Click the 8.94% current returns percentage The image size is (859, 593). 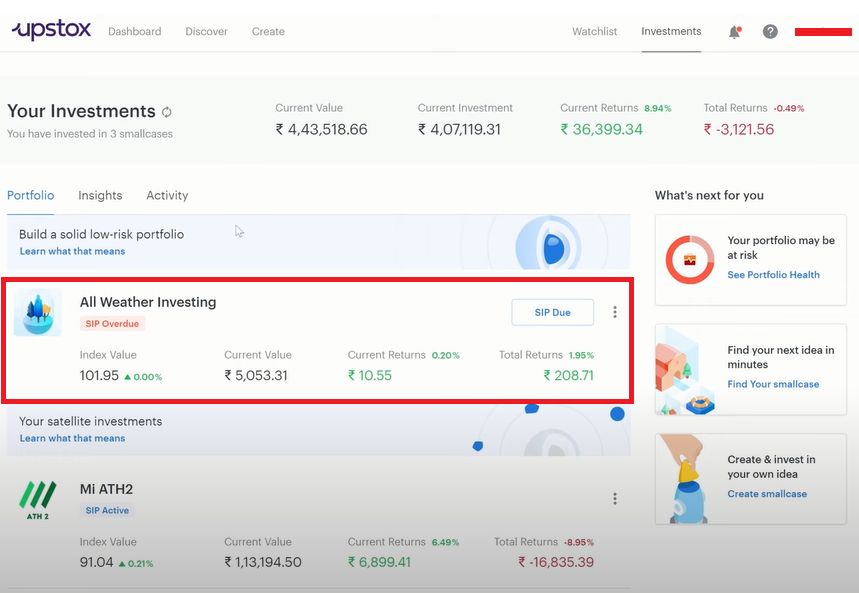tap(657, 109)
